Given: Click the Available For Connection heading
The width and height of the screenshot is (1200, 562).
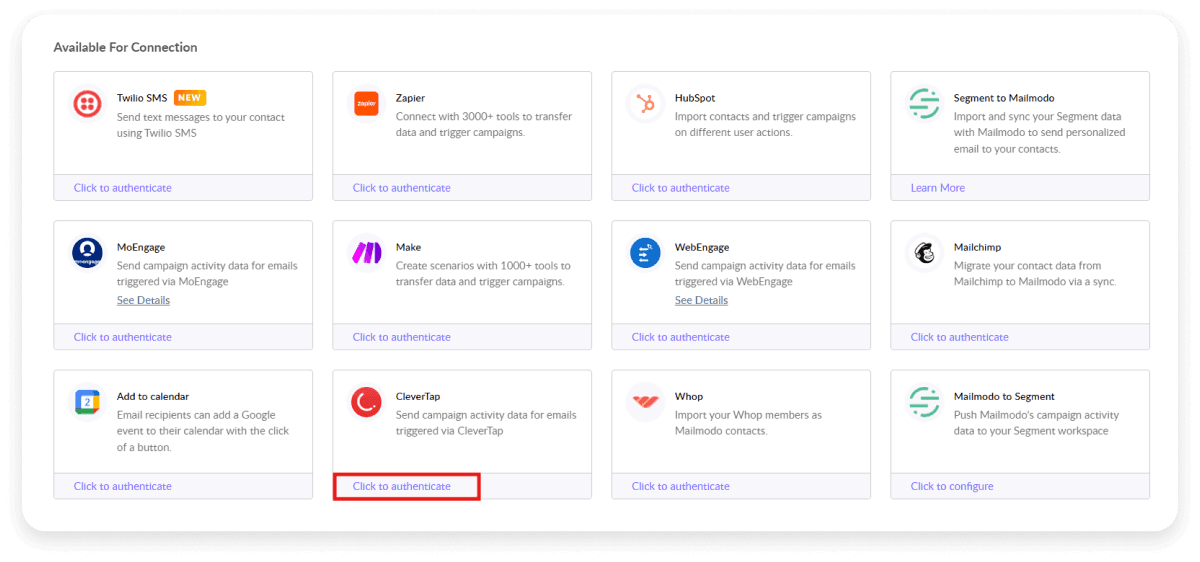Looking at the screenshot, I should (125, 47).
